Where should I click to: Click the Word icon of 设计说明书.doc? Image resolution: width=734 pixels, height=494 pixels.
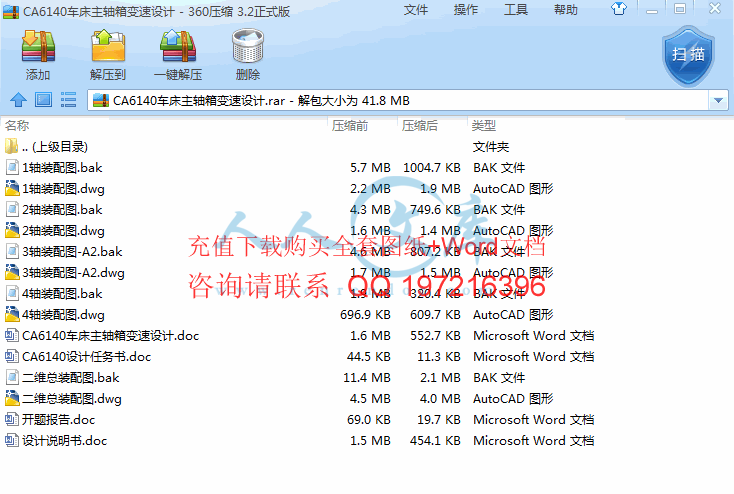coord(12,440)
